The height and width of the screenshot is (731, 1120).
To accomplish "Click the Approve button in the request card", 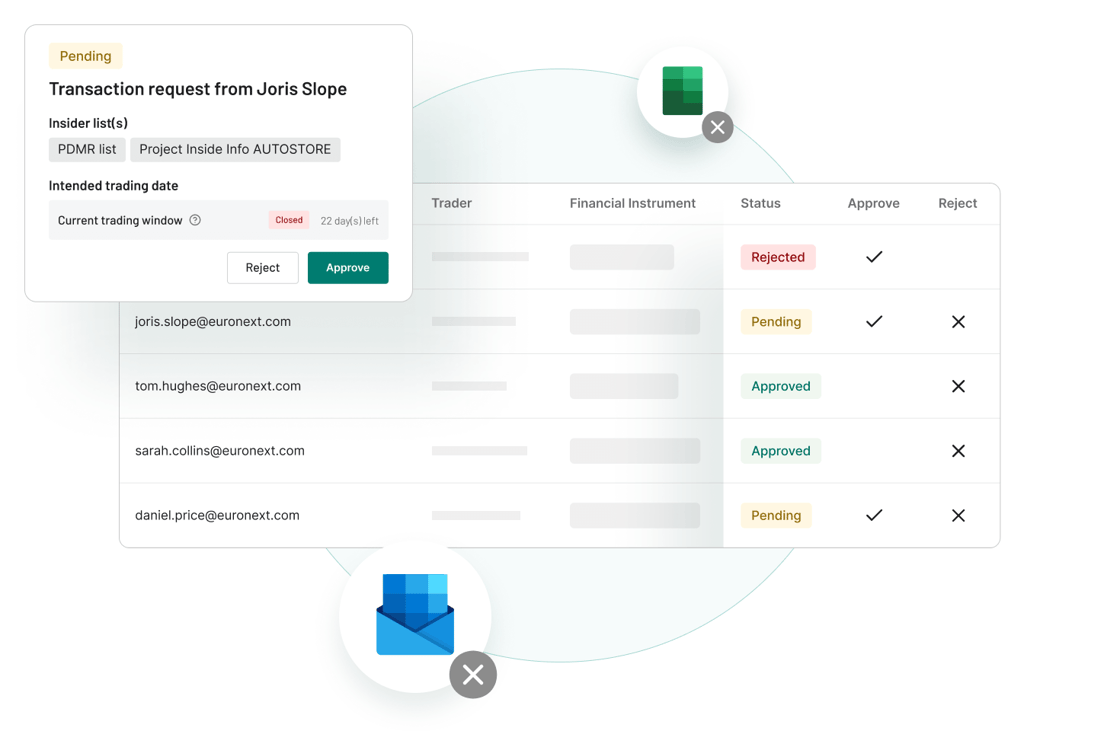I will (348, 267).
